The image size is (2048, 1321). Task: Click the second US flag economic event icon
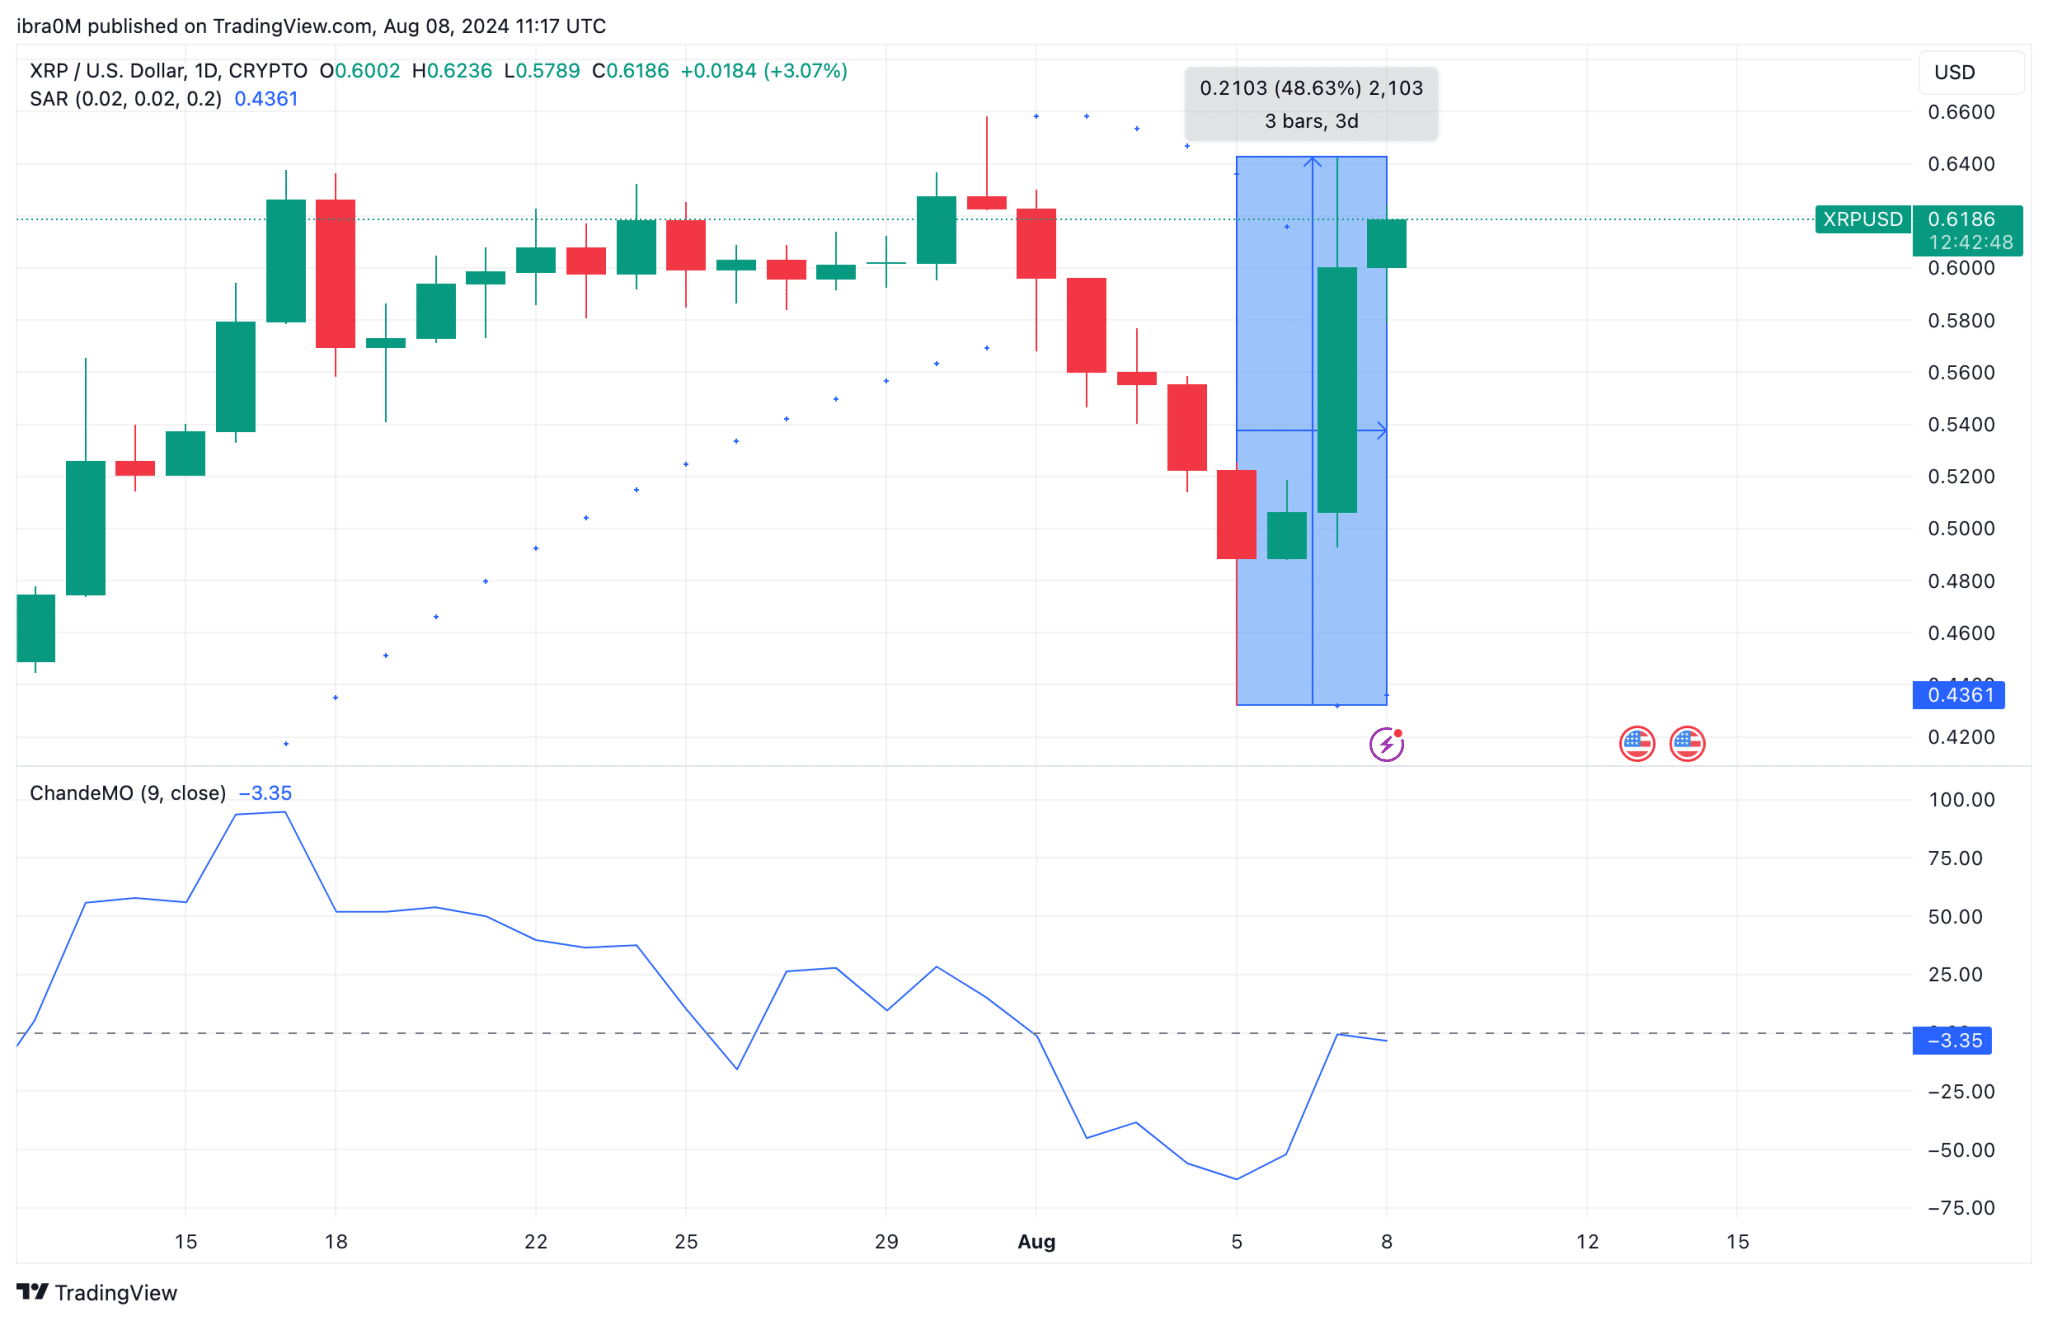click(x=1687, y=744)
